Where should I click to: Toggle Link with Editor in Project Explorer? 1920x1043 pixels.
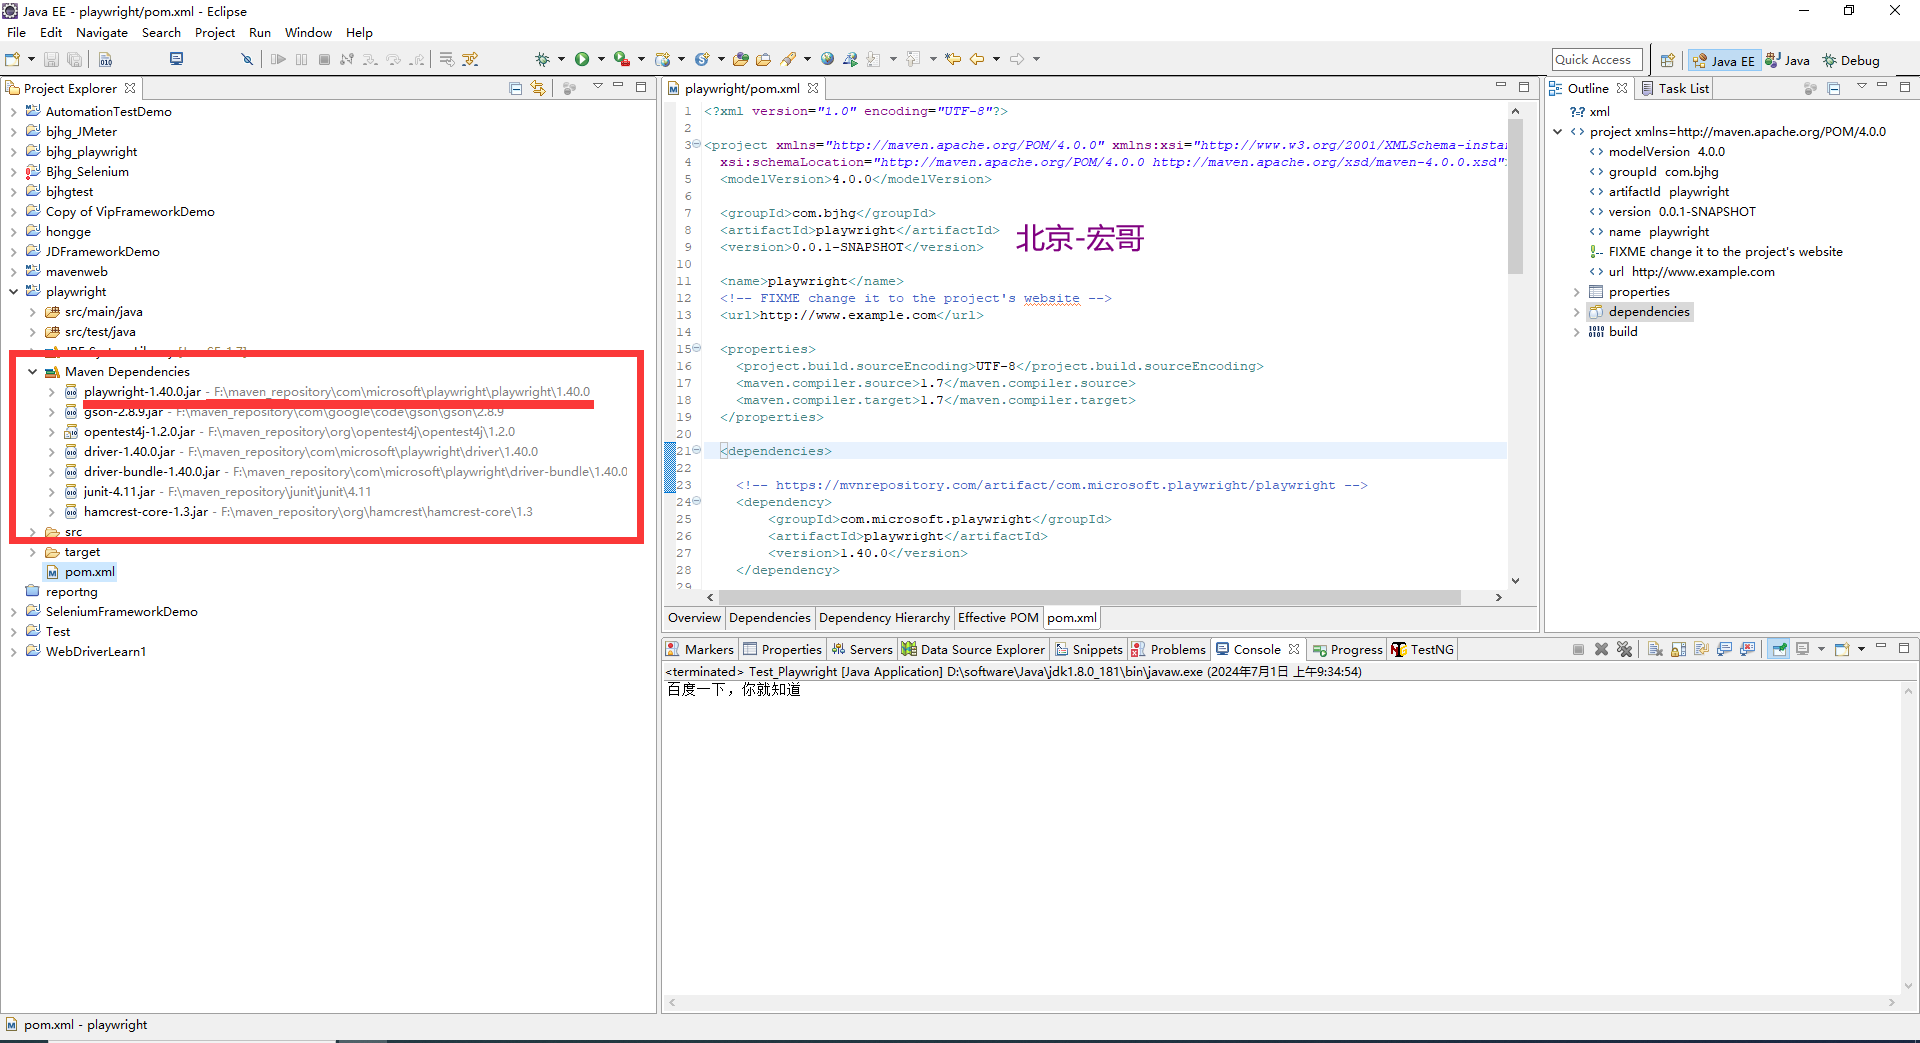click(538, 89)
